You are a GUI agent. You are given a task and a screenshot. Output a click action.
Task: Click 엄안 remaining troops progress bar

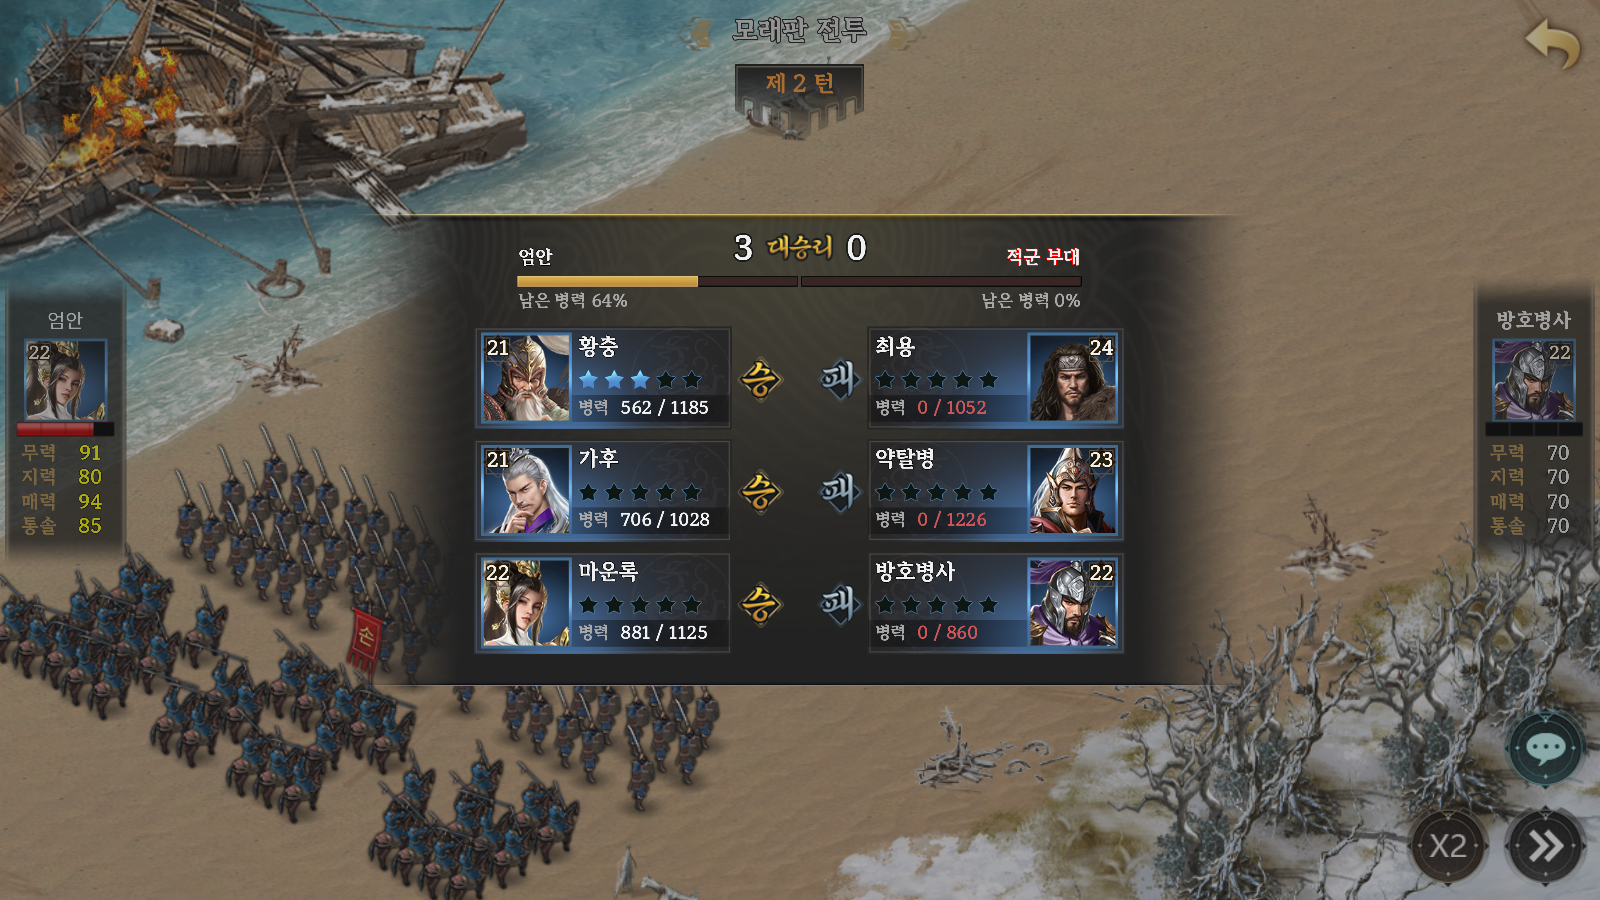[657, 282]
